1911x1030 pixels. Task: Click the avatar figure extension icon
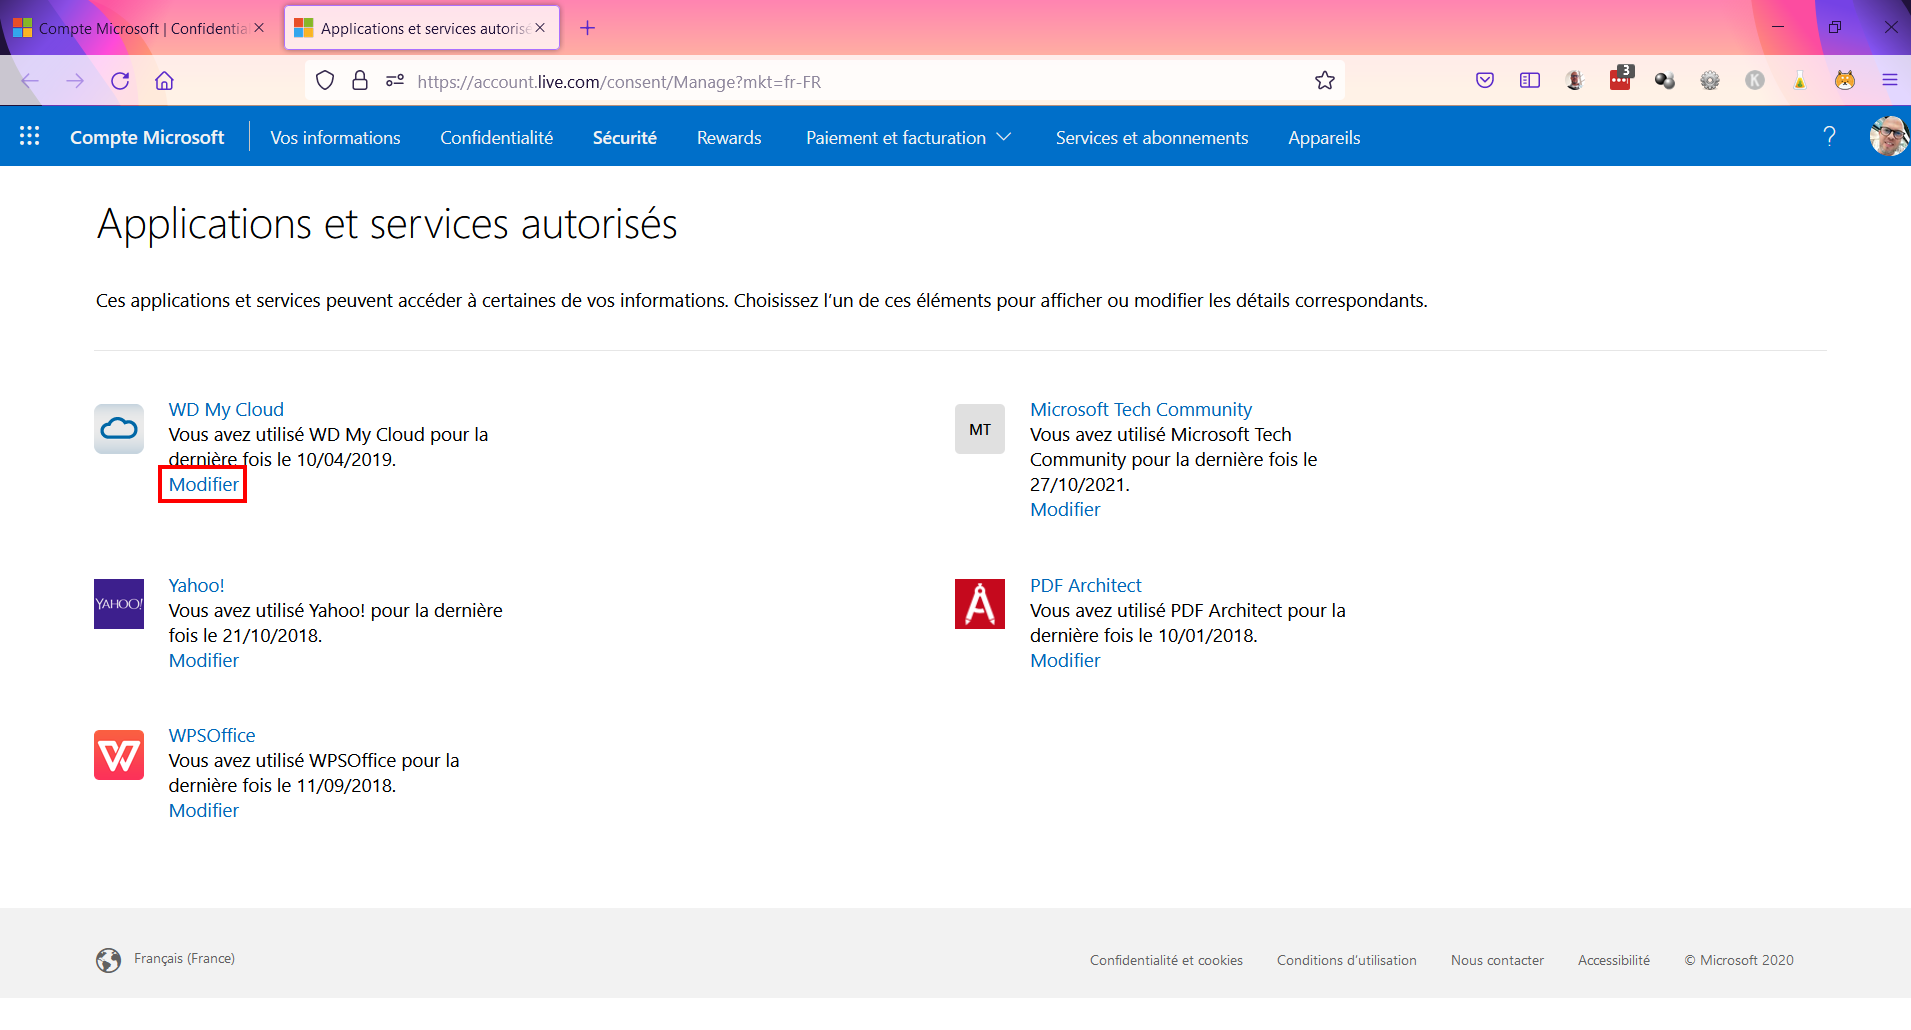tap(1575, 81)
